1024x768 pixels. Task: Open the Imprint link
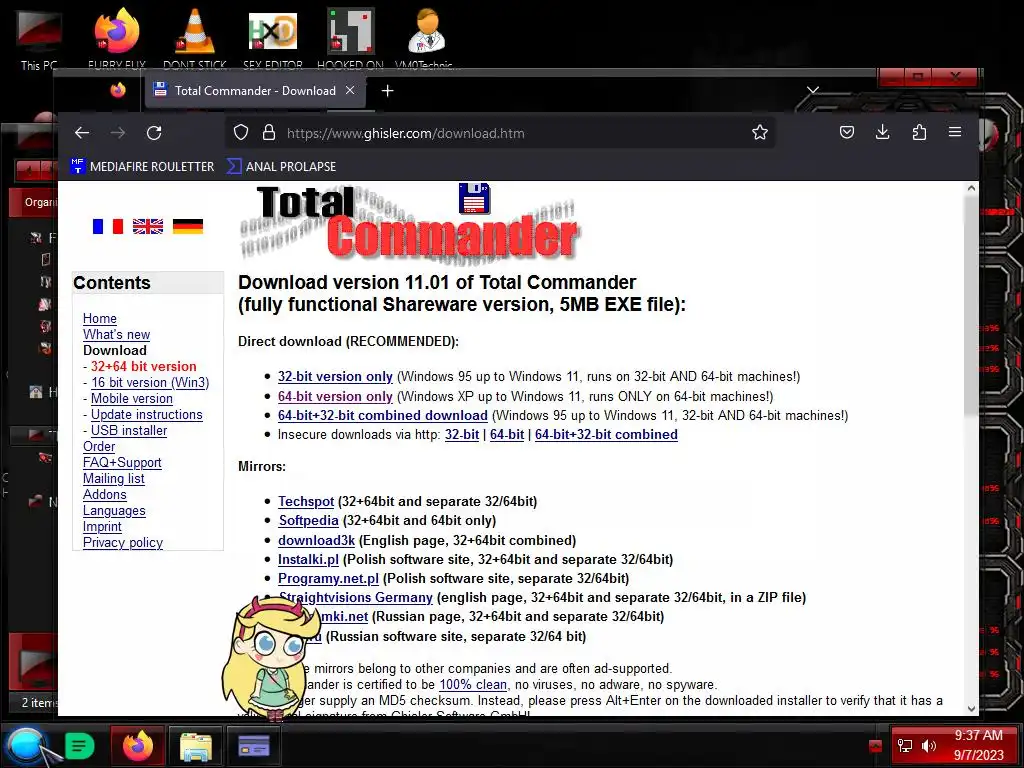(102, 526)
